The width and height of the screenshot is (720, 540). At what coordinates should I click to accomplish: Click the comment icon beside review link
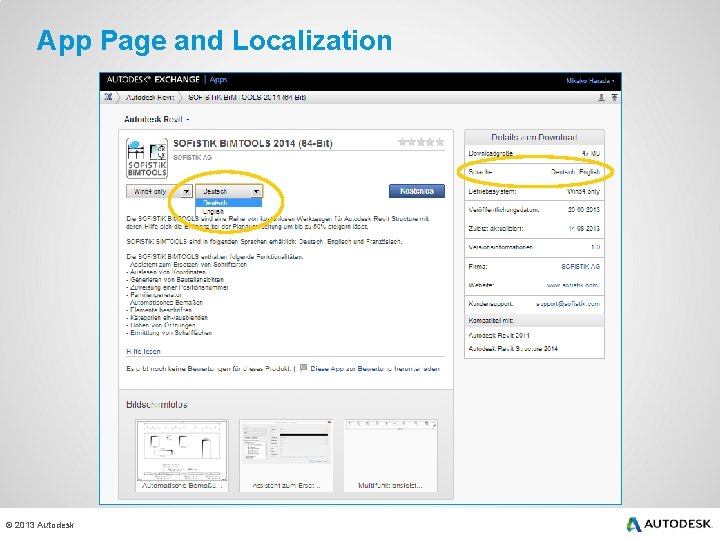pyautogui.click(x=303, y=368)
